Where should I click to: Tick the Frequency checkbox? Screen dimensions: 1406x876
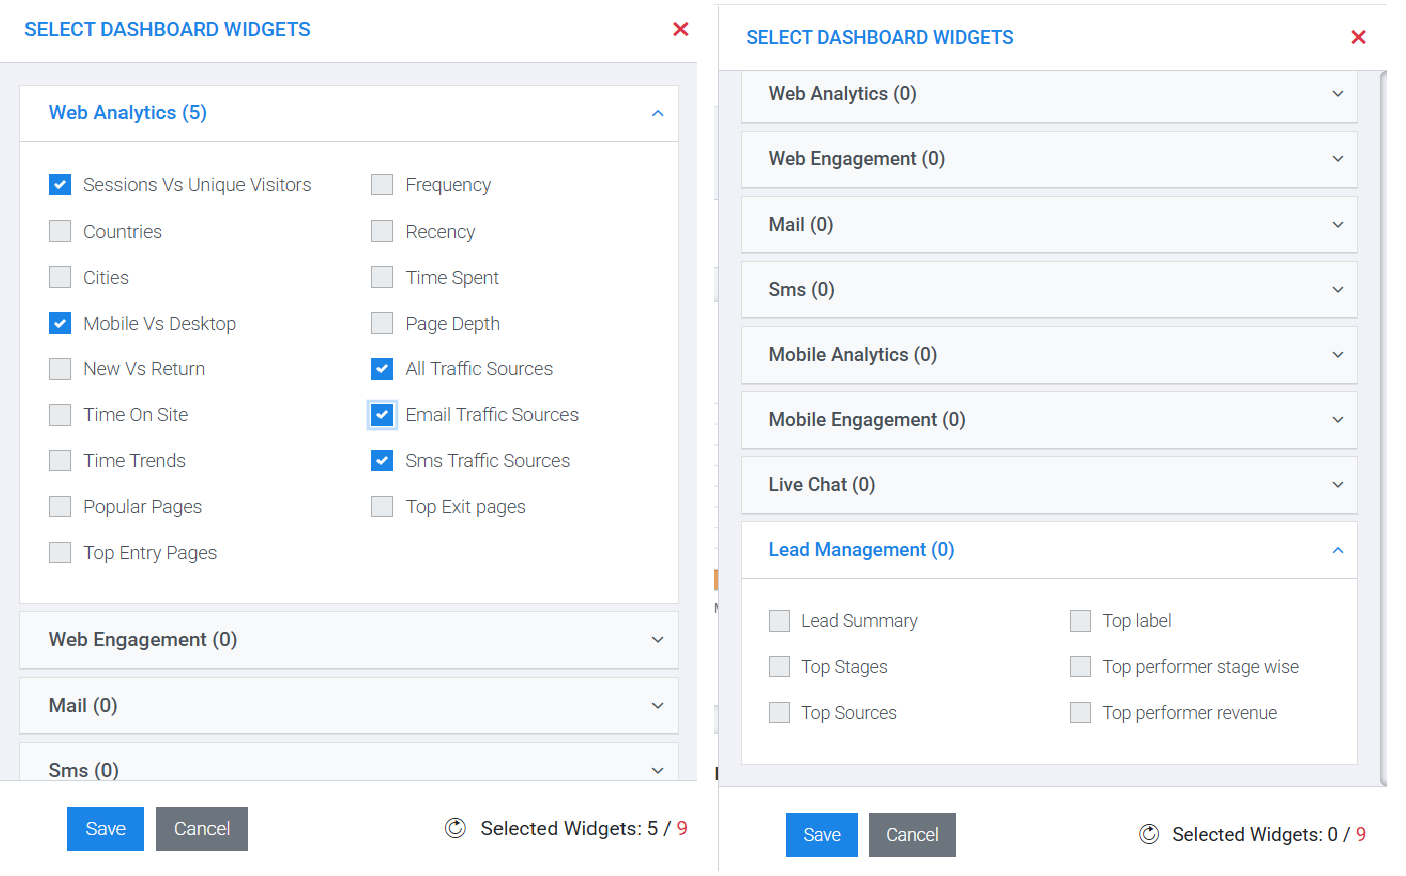point(382,185)
